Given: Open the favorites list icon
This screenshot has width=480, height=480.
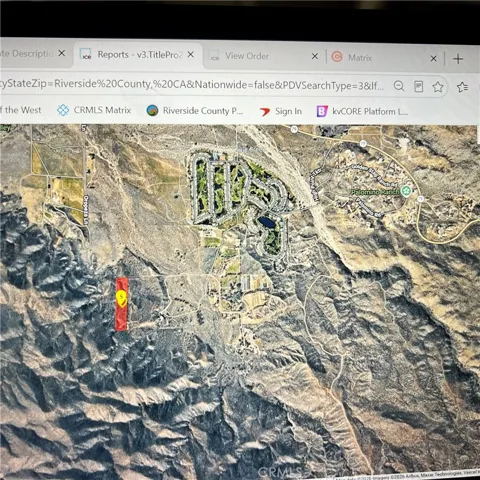Looking at the screenshot, I should click(x=462, y=87).
